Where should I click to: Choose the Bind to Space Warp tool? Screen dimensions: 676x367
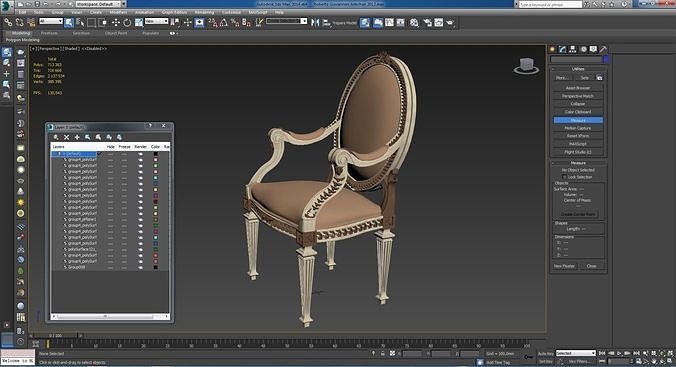(31, 22)
